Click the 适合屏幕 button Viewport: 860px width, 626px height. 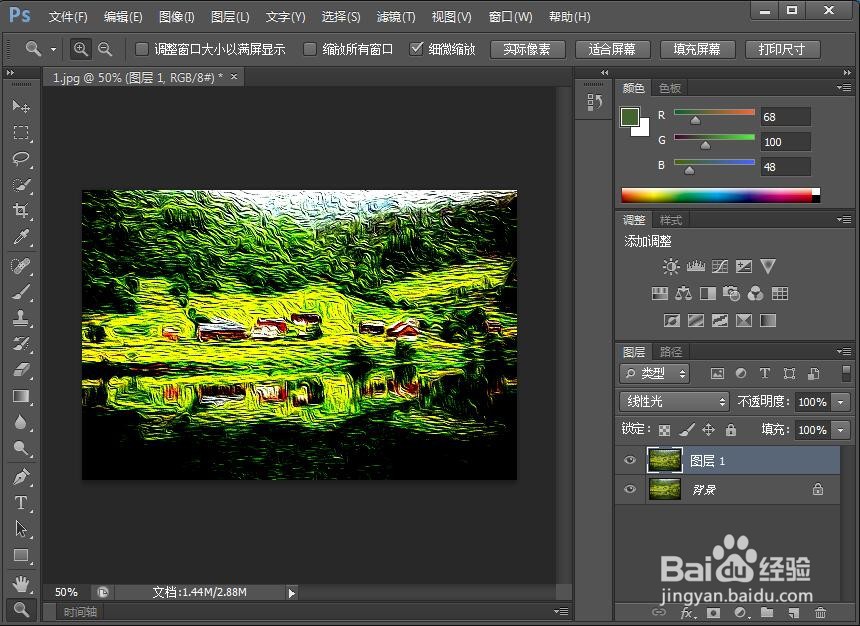pos(613,49)
